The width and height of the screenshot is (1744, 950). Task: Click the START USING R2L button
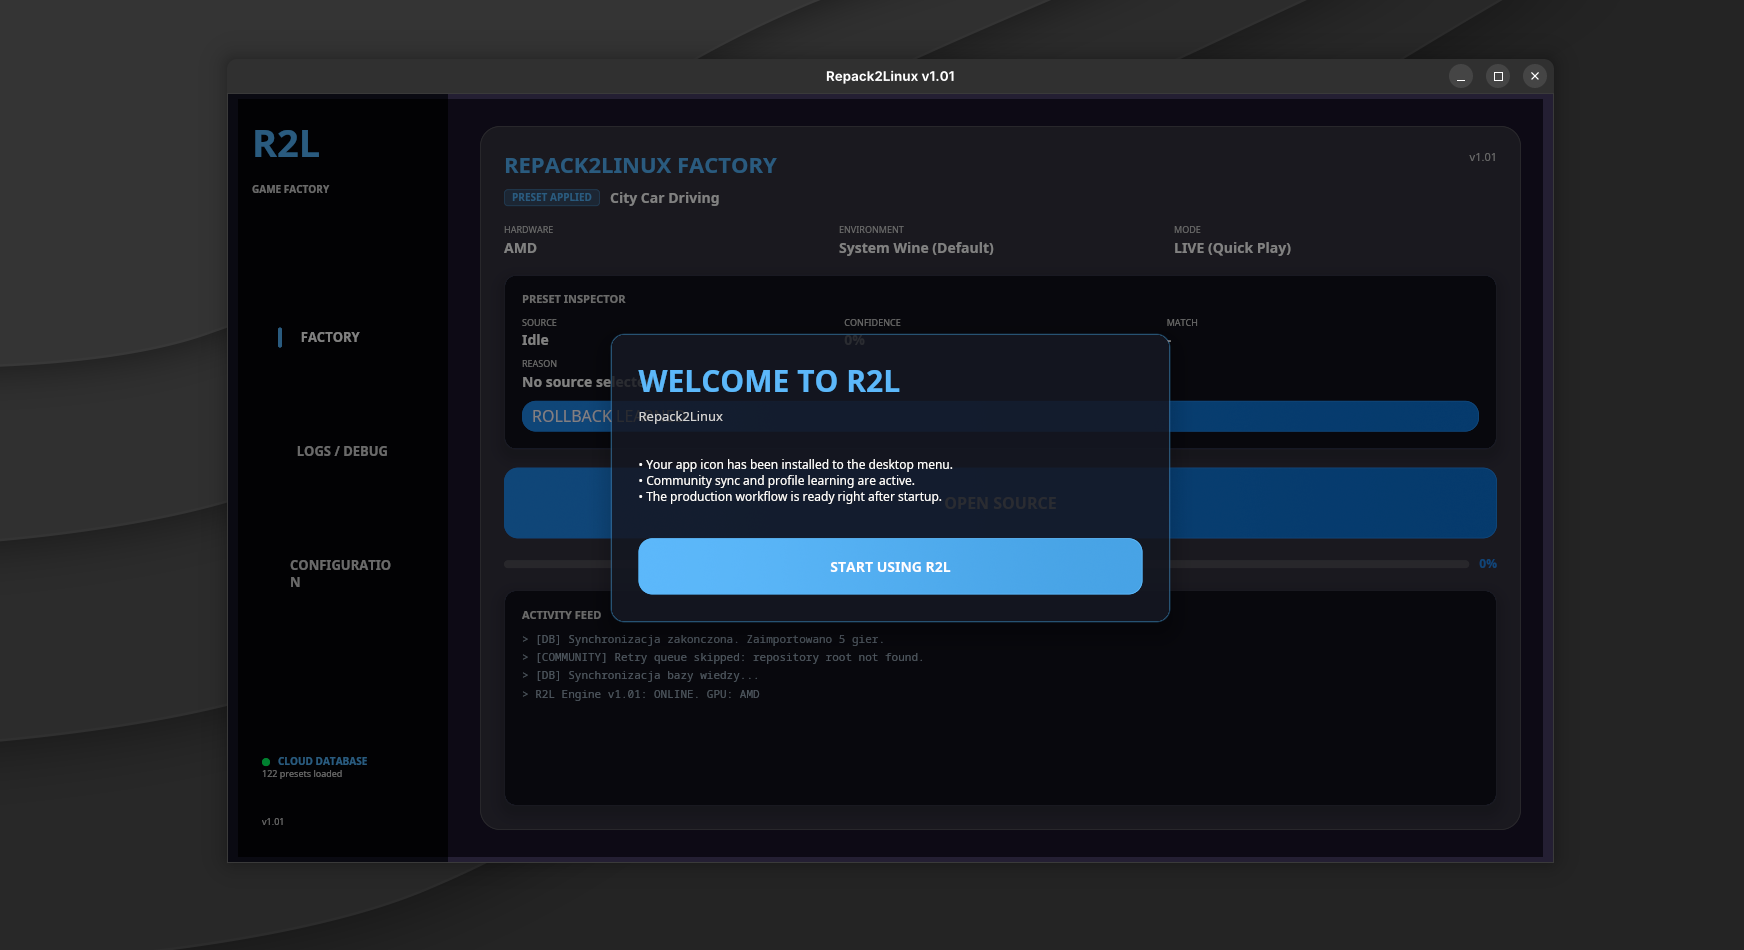(x=890, y=566)
